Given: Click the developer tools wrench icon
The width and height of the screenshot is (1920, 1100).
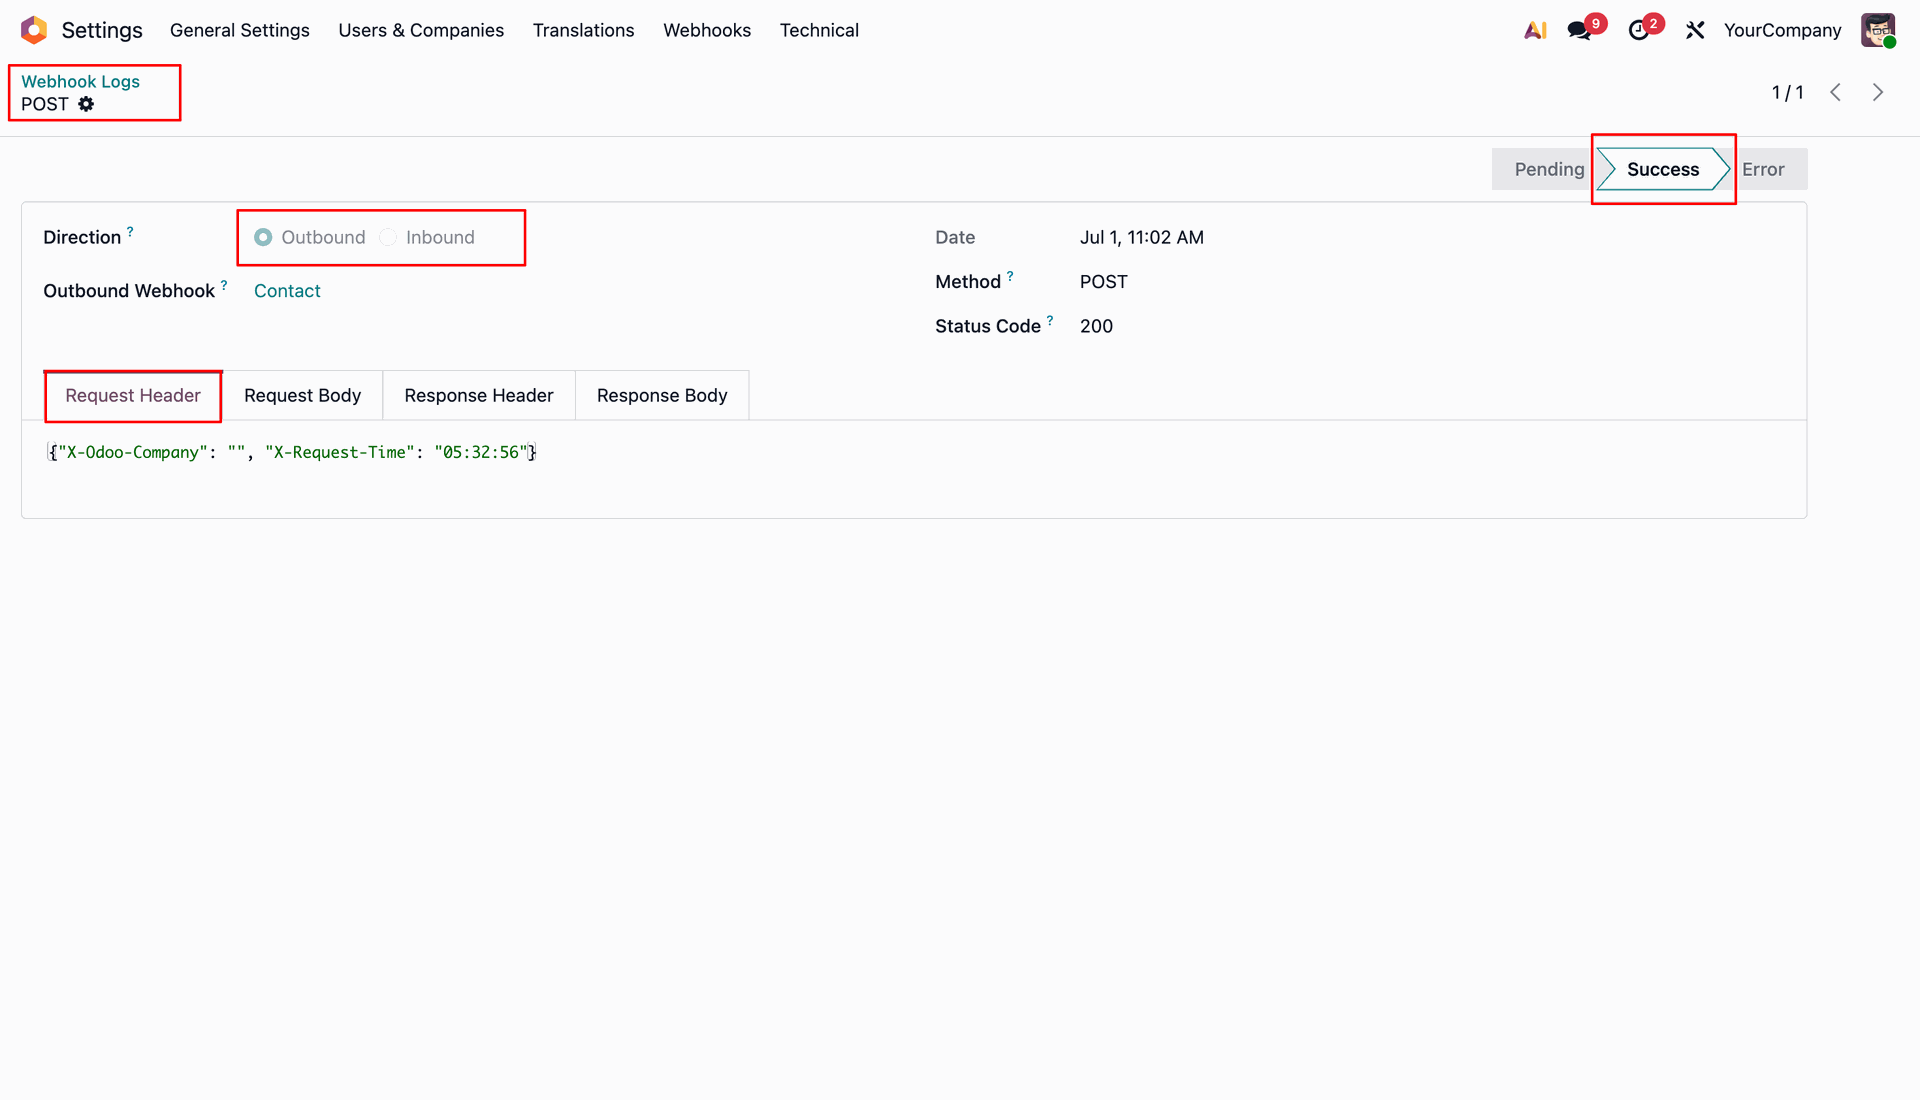Looking at the screenshot, I should [x=1695, y=30].
